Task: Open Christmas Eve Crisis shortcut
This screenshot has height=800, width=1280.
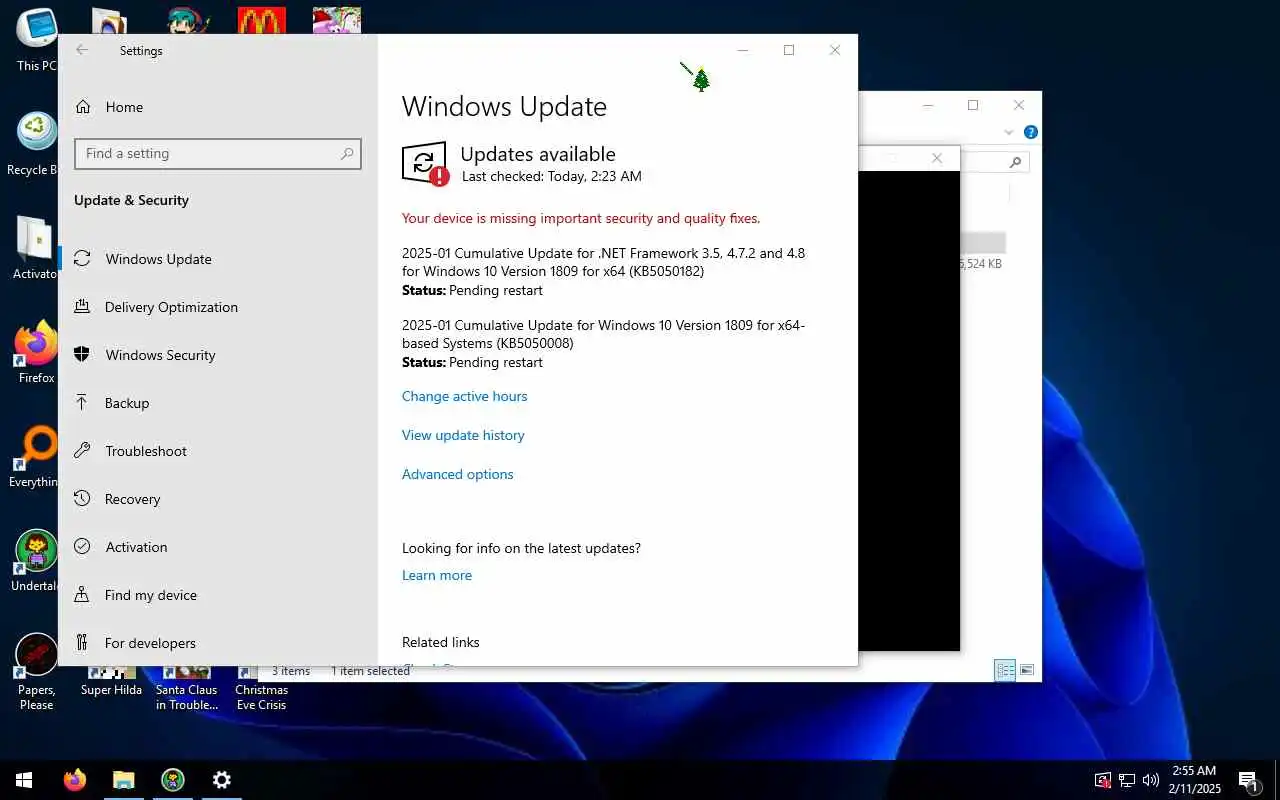Action: coord(261,688)
